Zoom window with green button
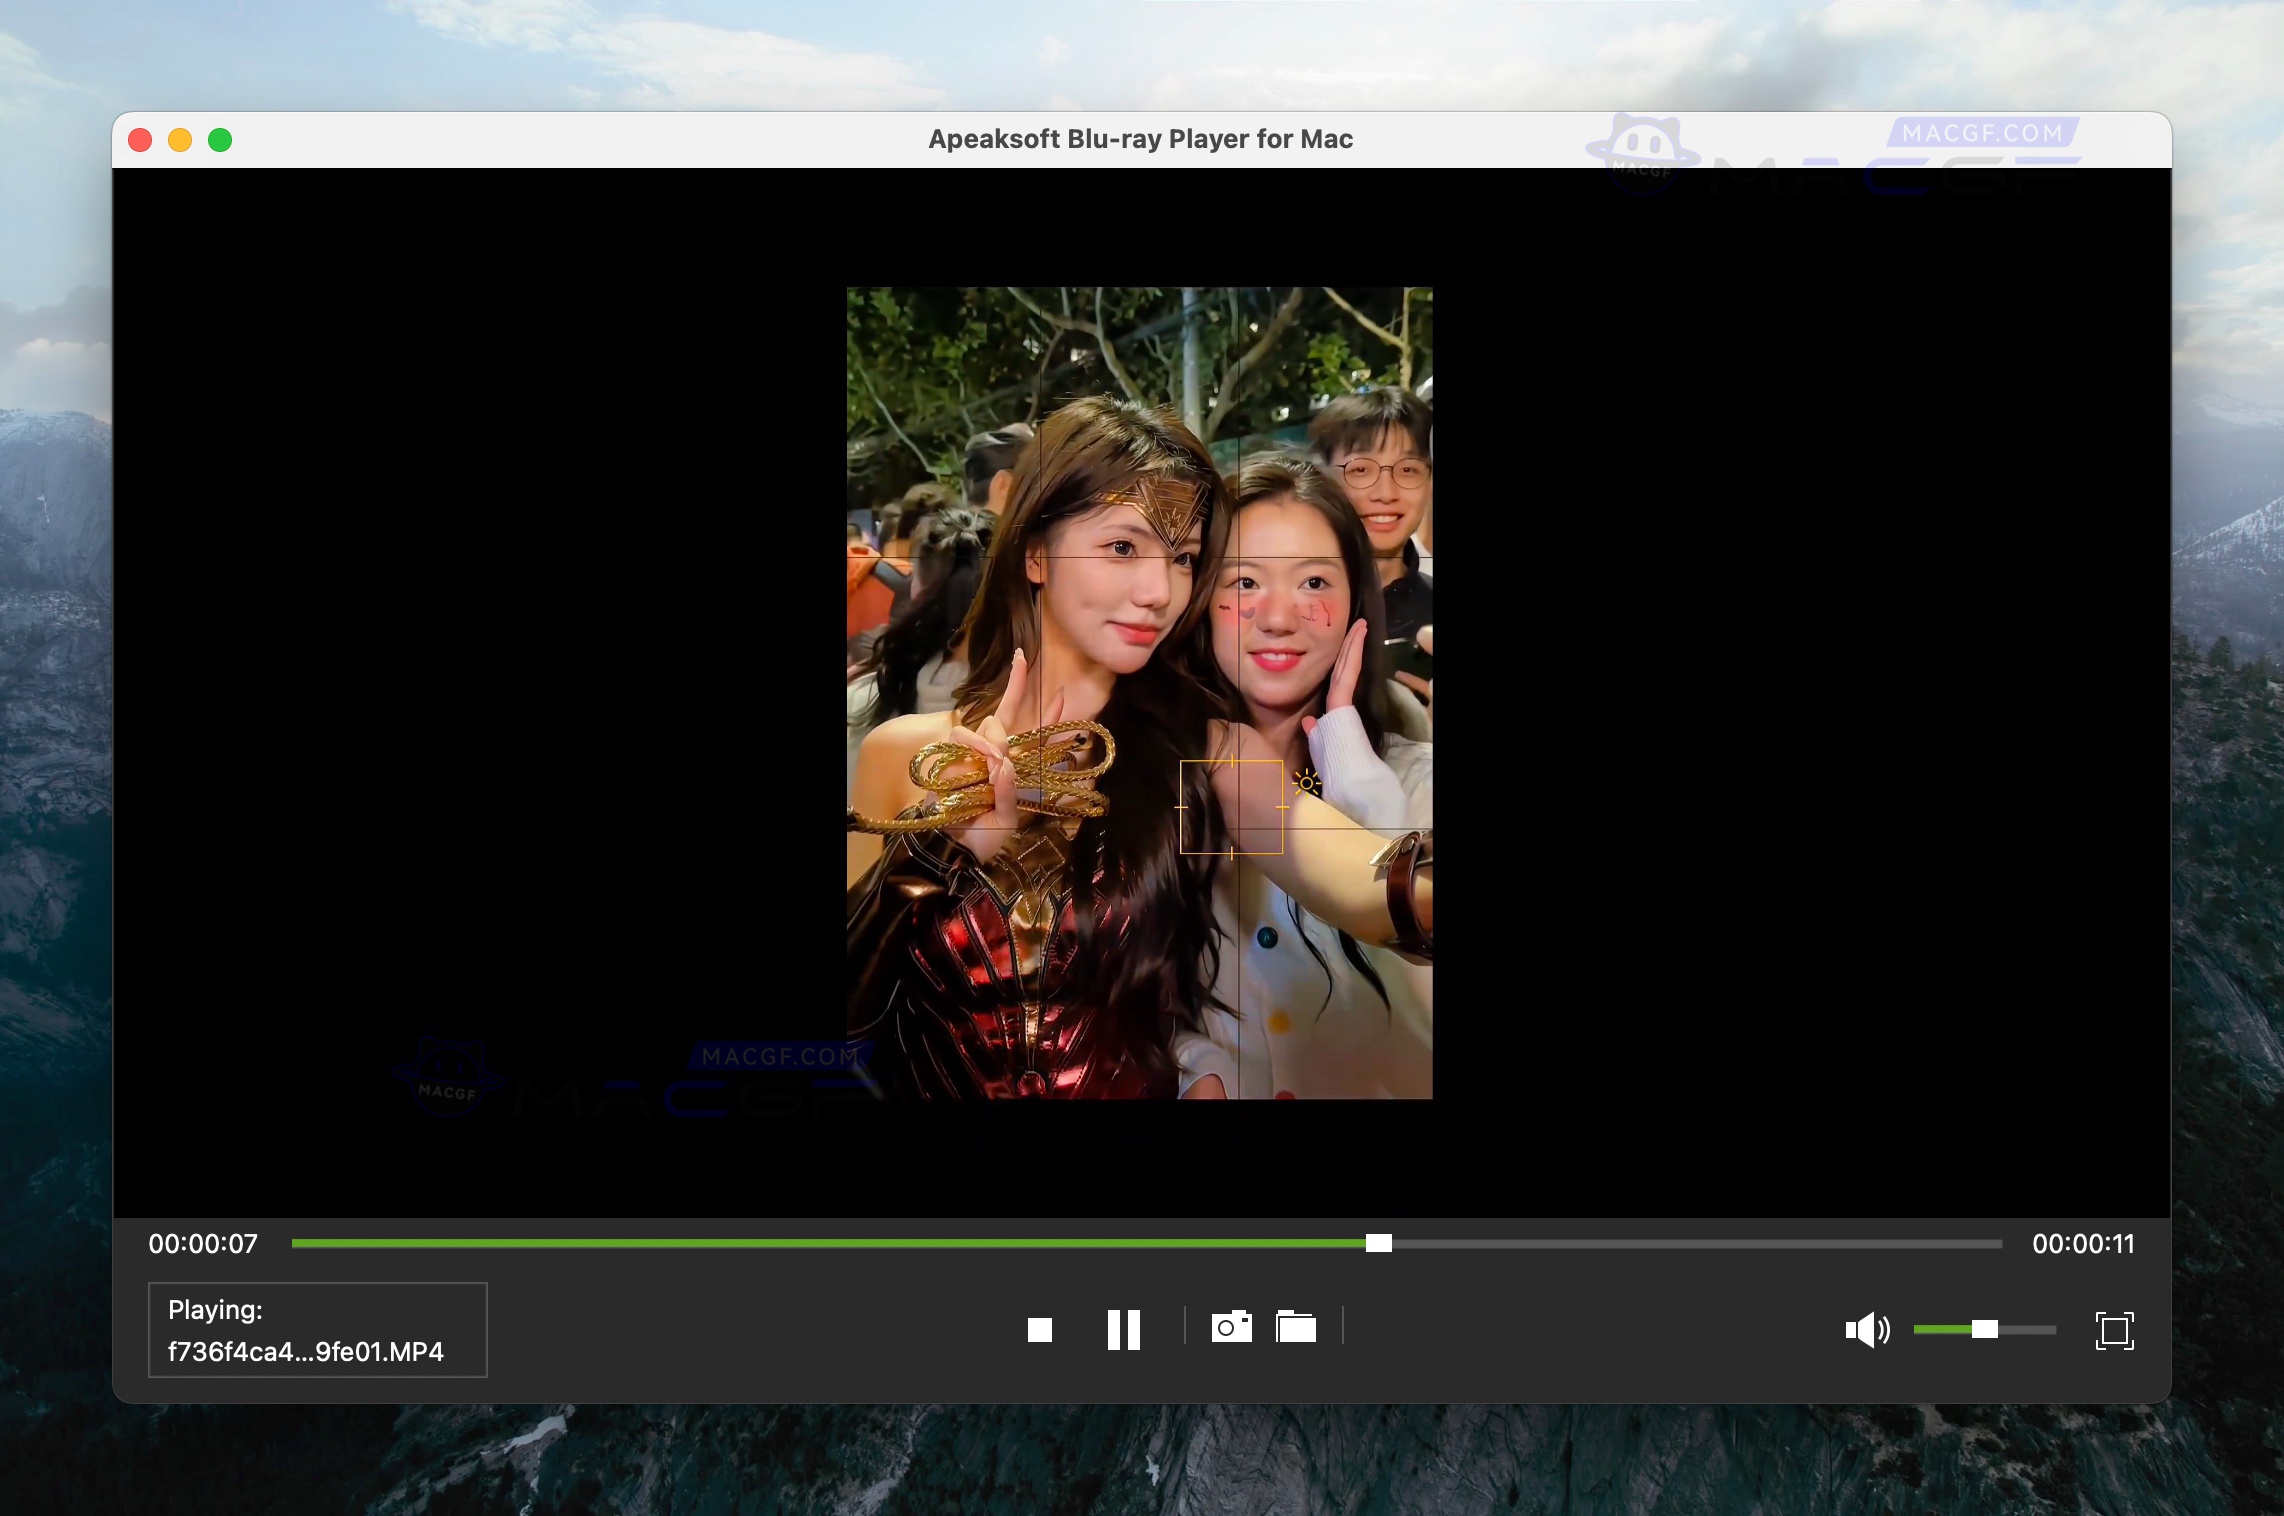The height and width of the screenshot is (1516, 2284). pyautogui.click(x=220, y=140)
